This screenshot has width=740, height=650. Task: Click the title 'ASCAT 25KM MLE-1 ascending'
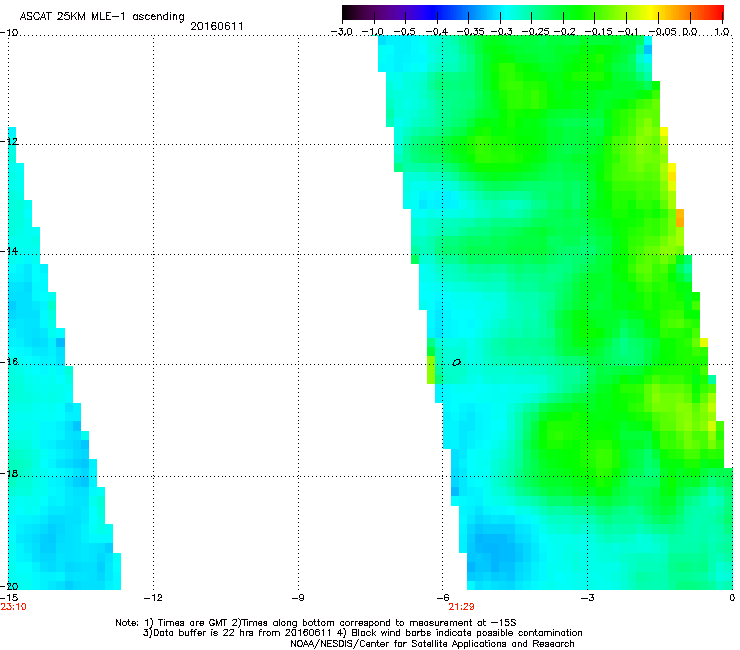(102, 17)
